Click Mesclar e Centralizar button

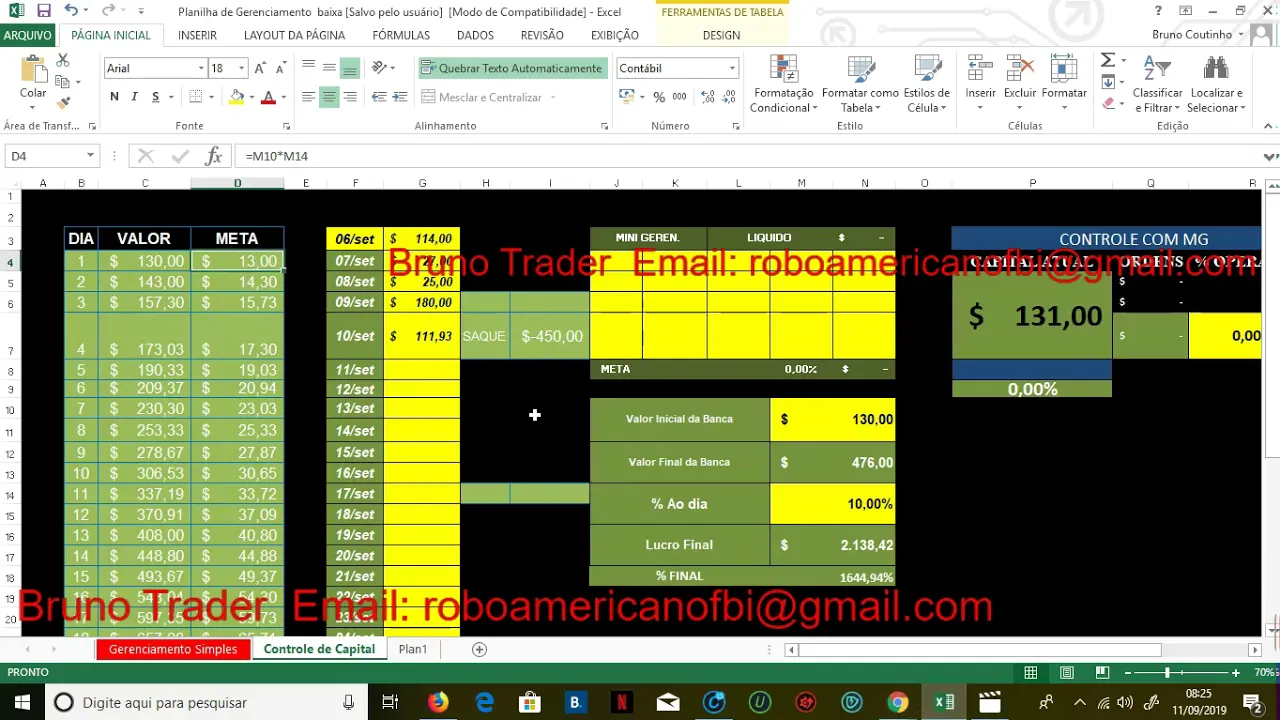[483, 97]
